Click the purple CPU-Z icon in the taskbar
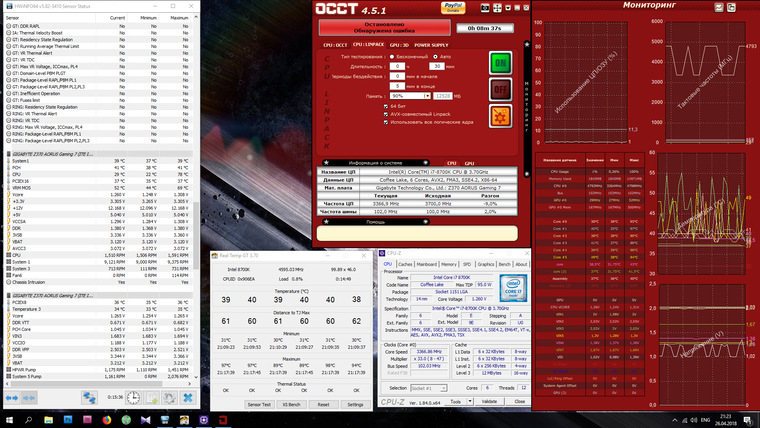Viewport: 760px width, 428px height. click(x=204, y=420)
